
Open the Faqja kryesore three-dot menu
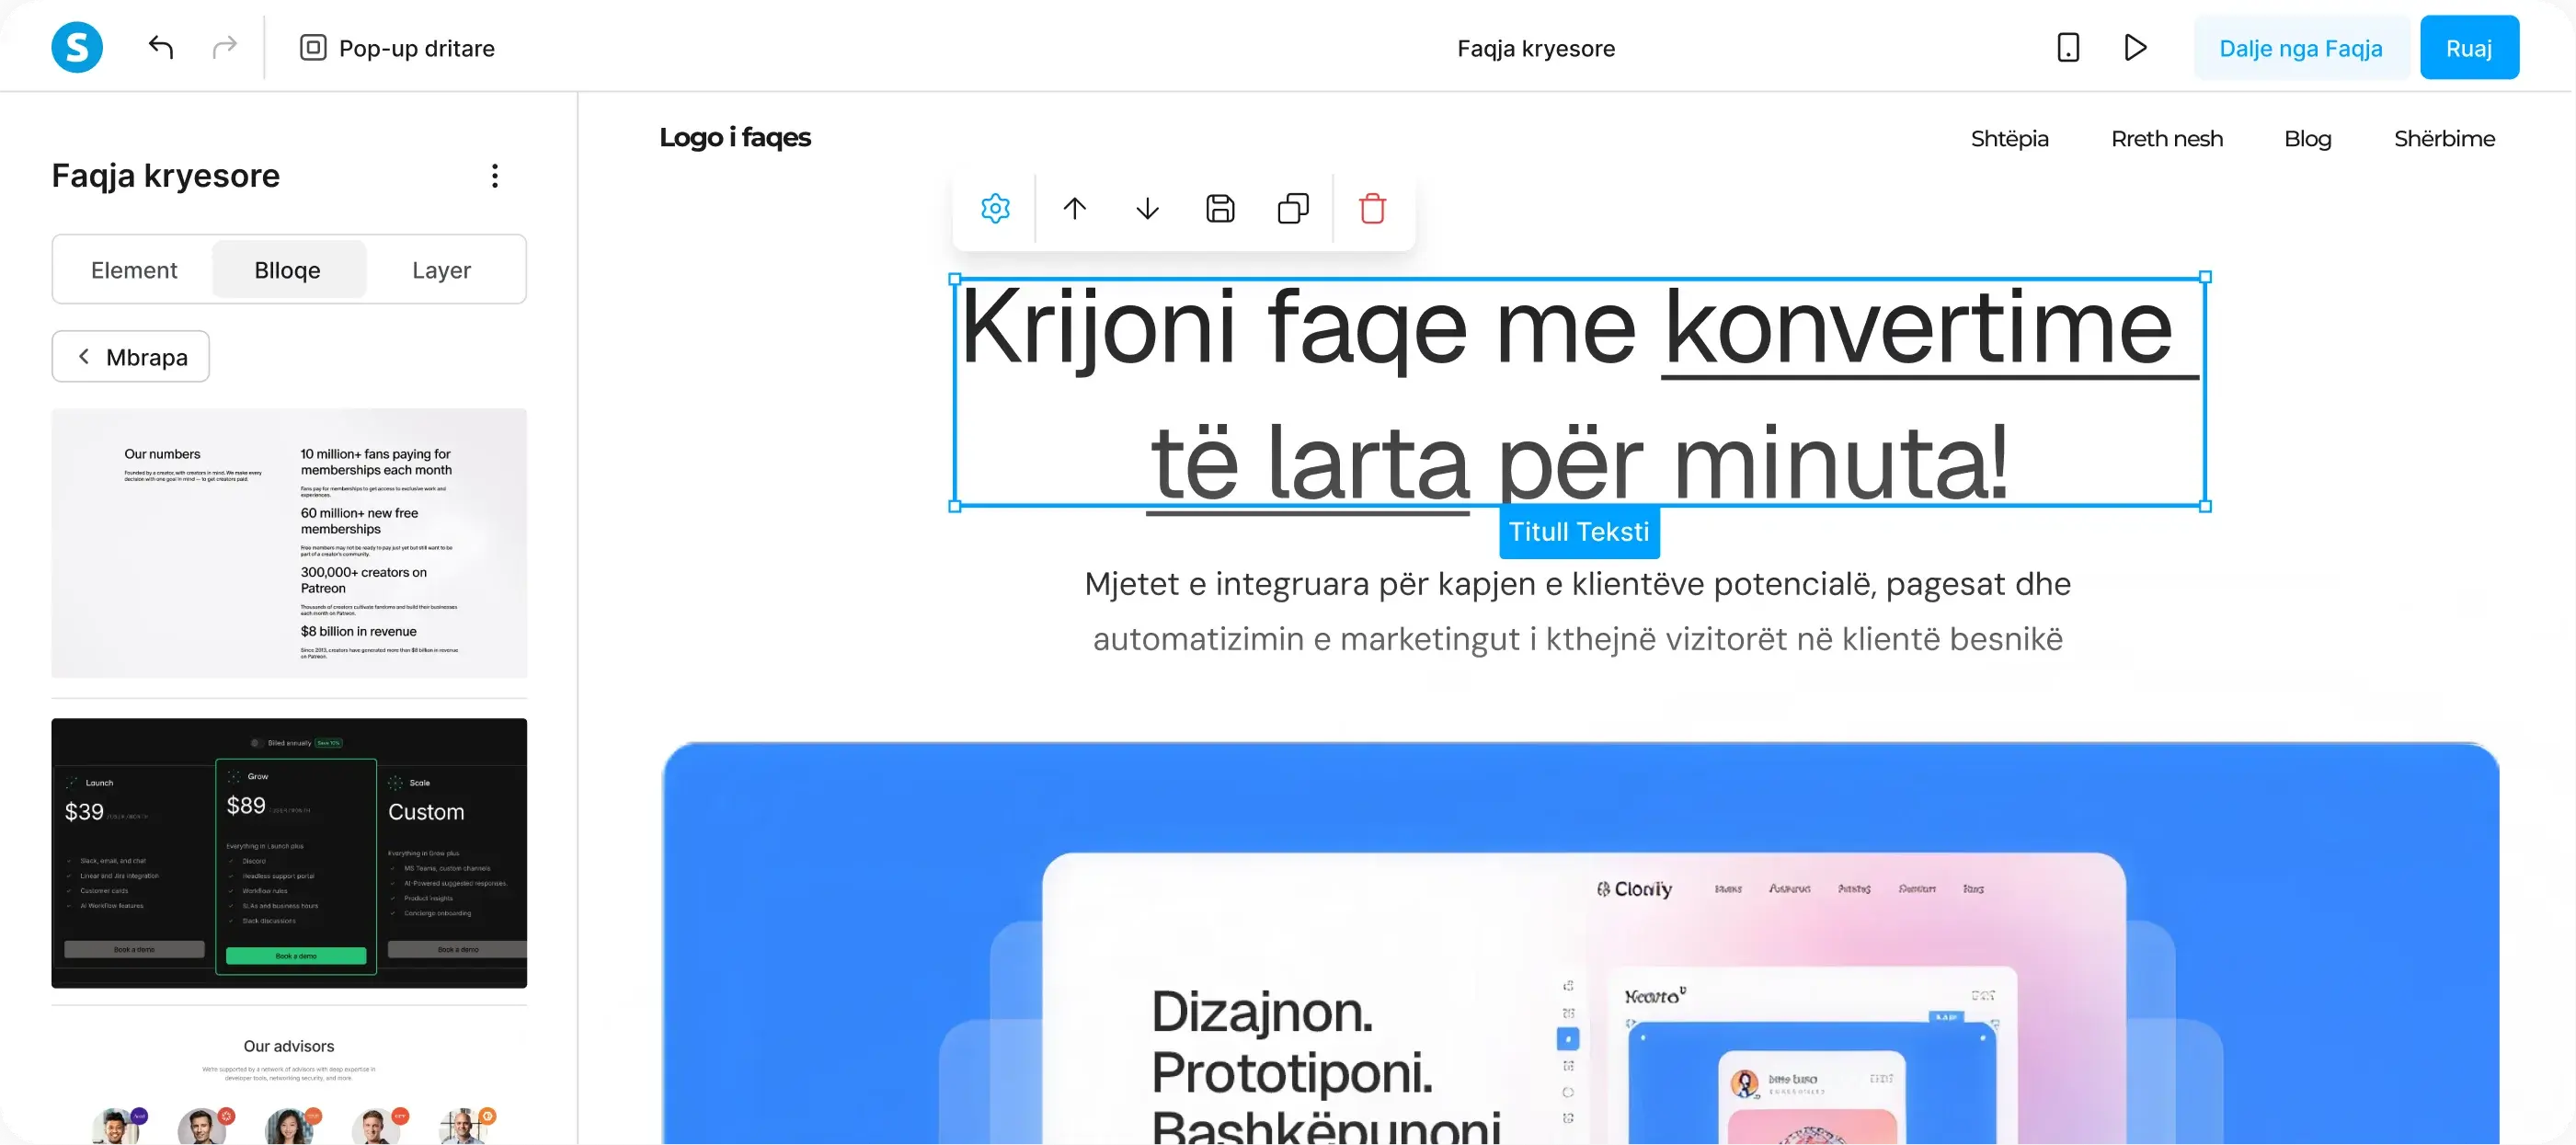pos(494,175)
